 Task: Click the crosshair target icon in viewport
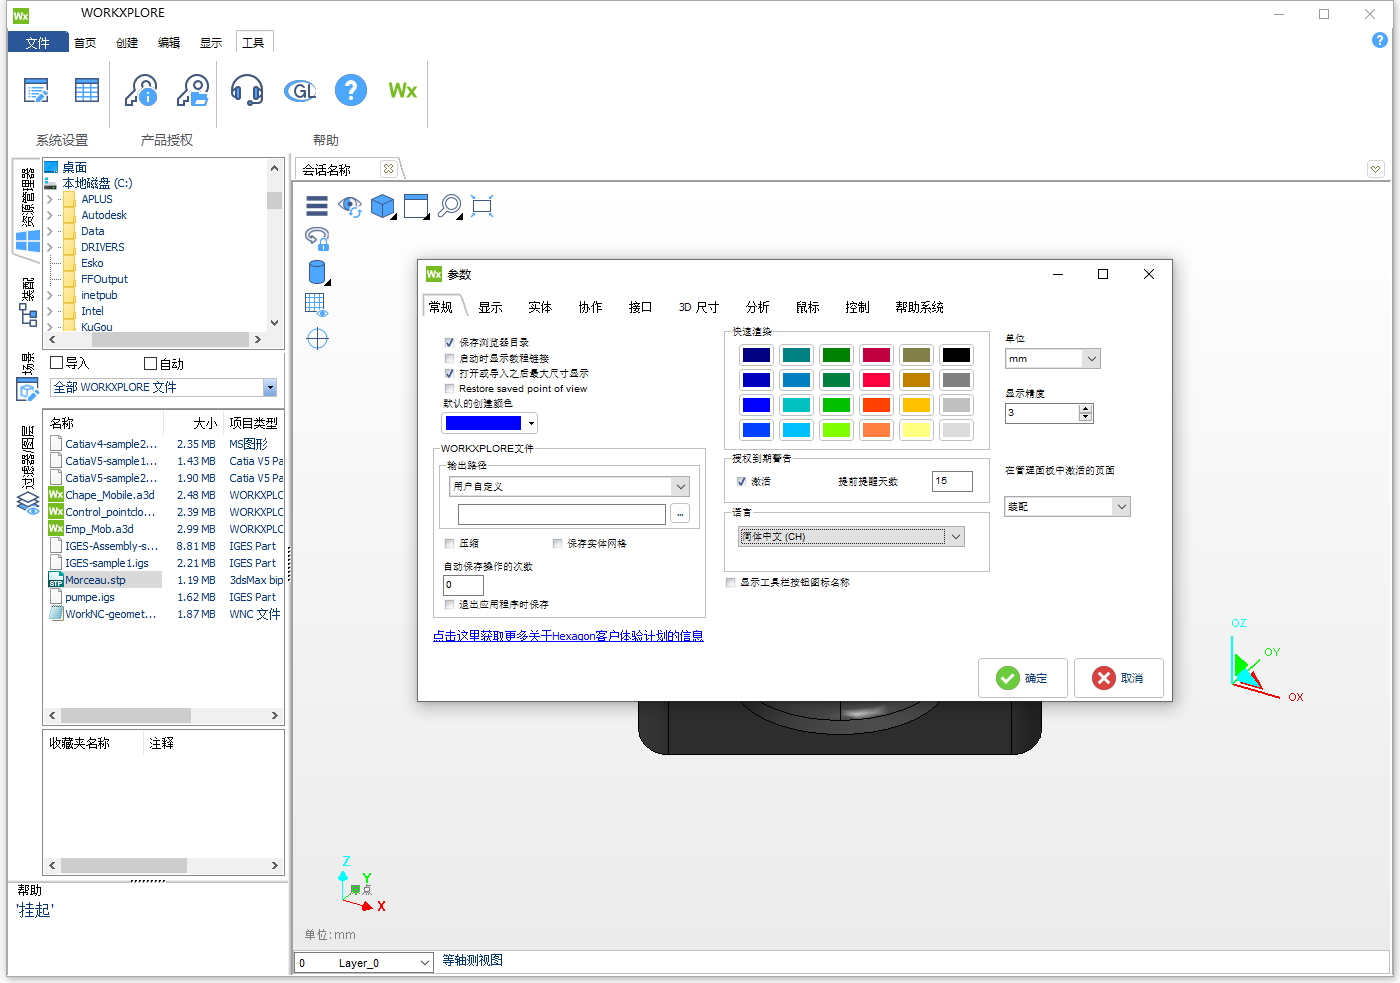[x=317, y=339]
